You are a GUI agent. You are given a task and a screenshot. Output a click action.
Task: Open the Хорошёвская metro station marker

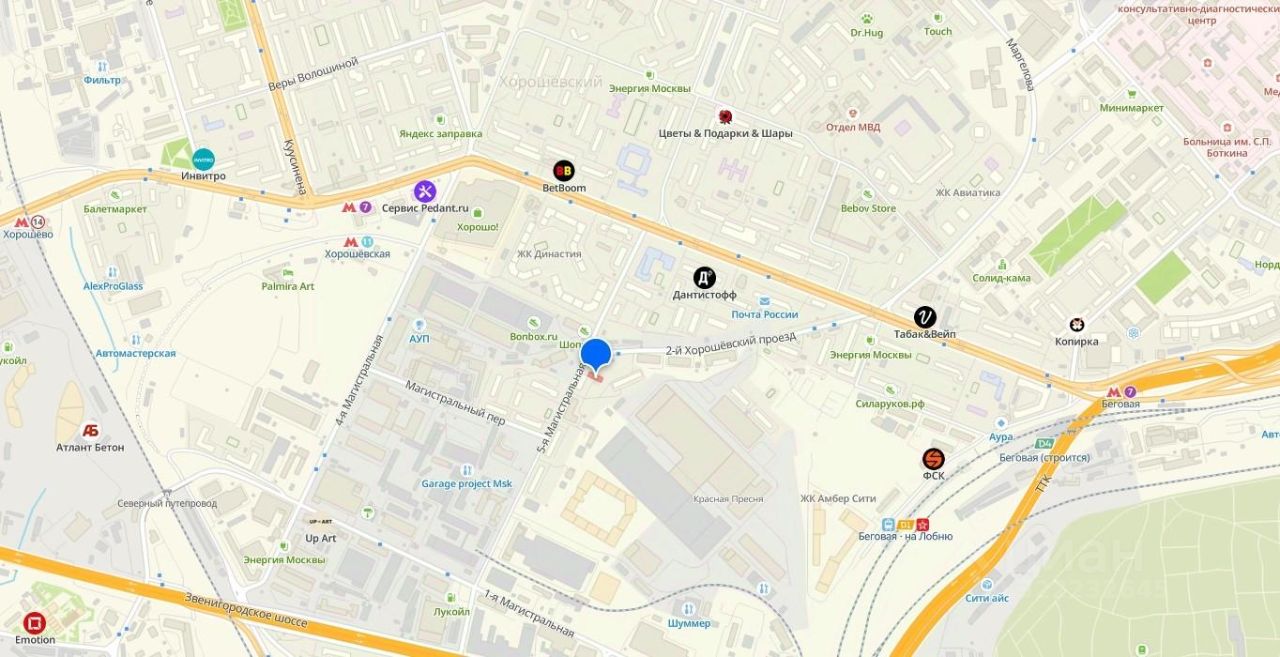[x=357, y=241]
